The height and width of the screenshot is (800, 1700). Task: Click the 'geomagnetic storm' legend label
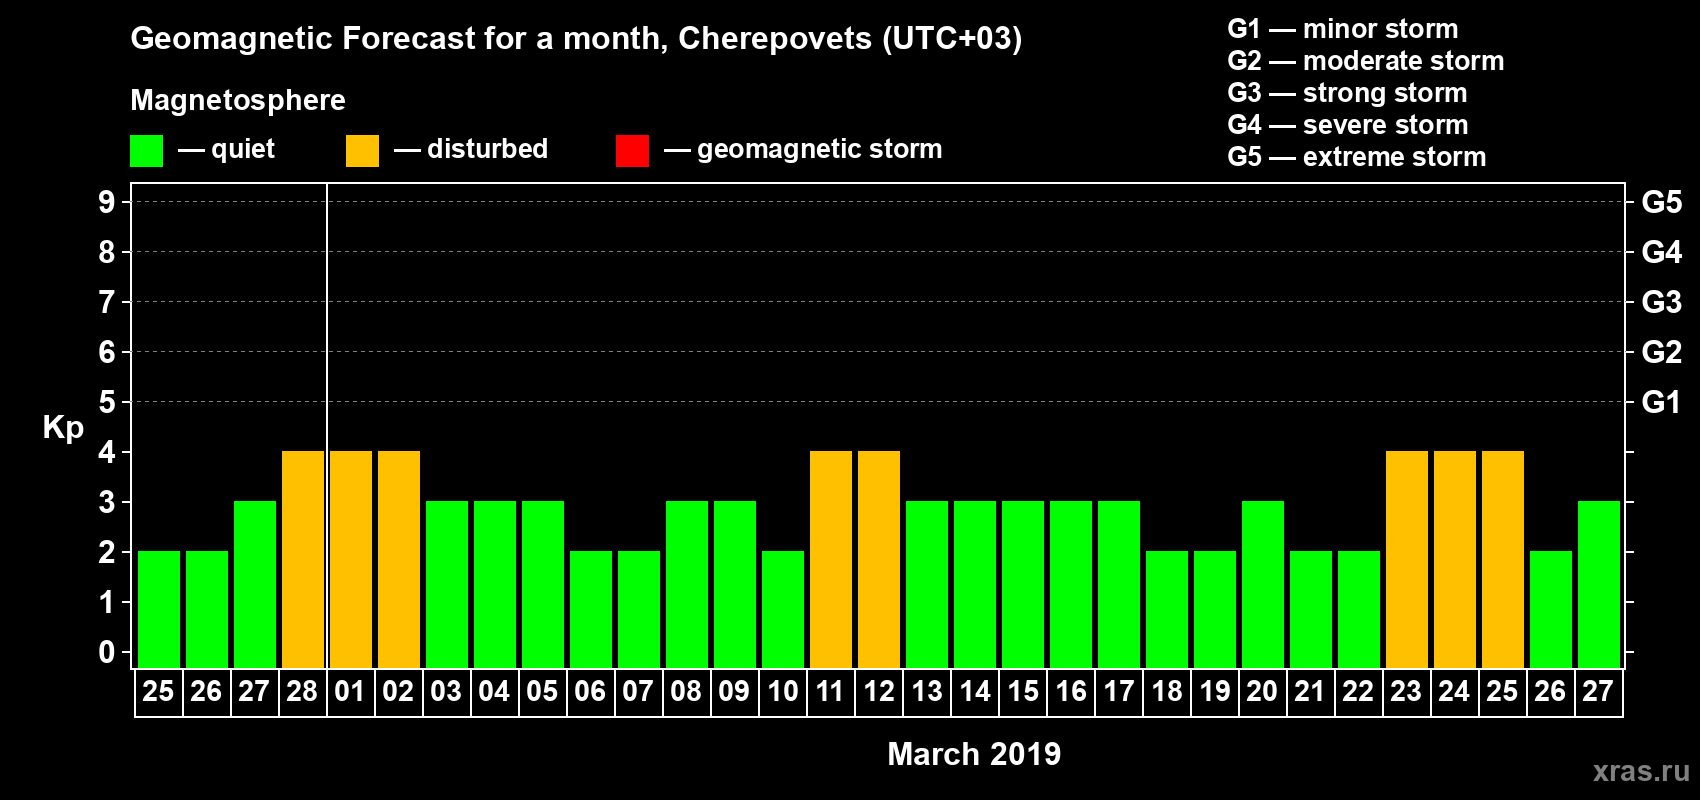pos(820,149)
